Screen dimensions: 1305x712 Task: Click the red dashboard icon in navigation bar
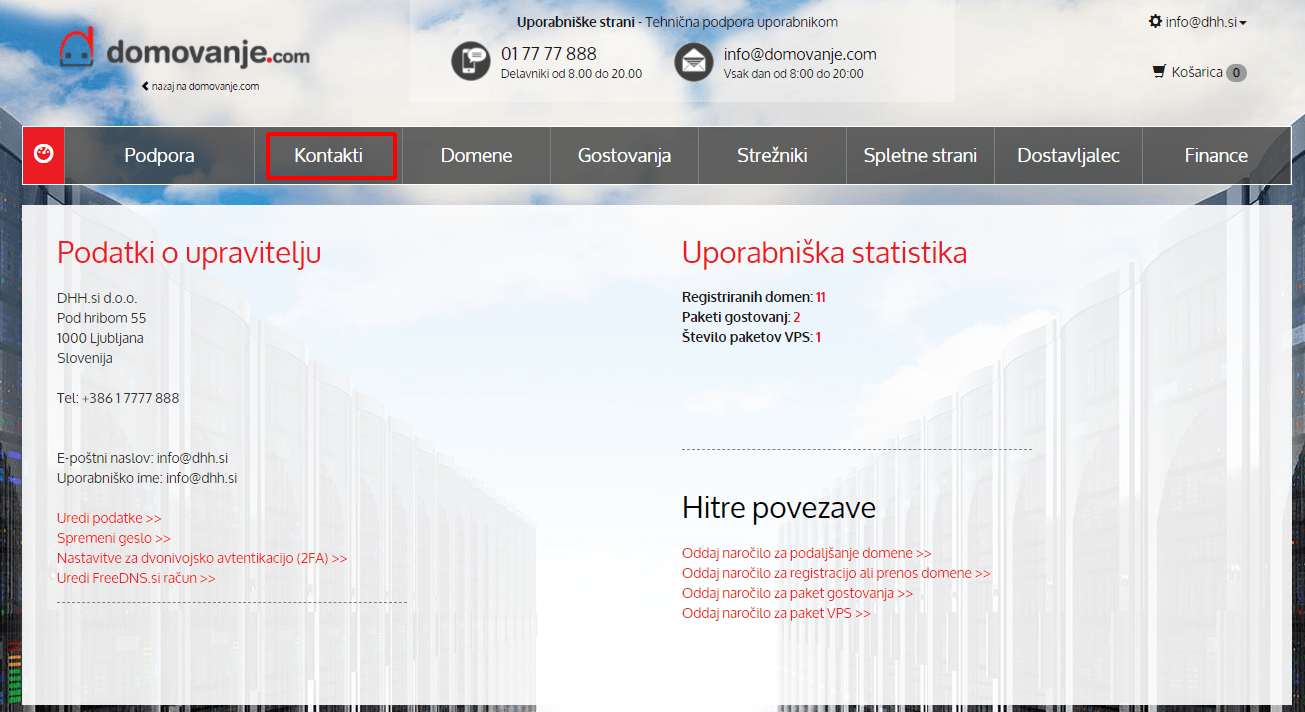[x=44, y=155]
